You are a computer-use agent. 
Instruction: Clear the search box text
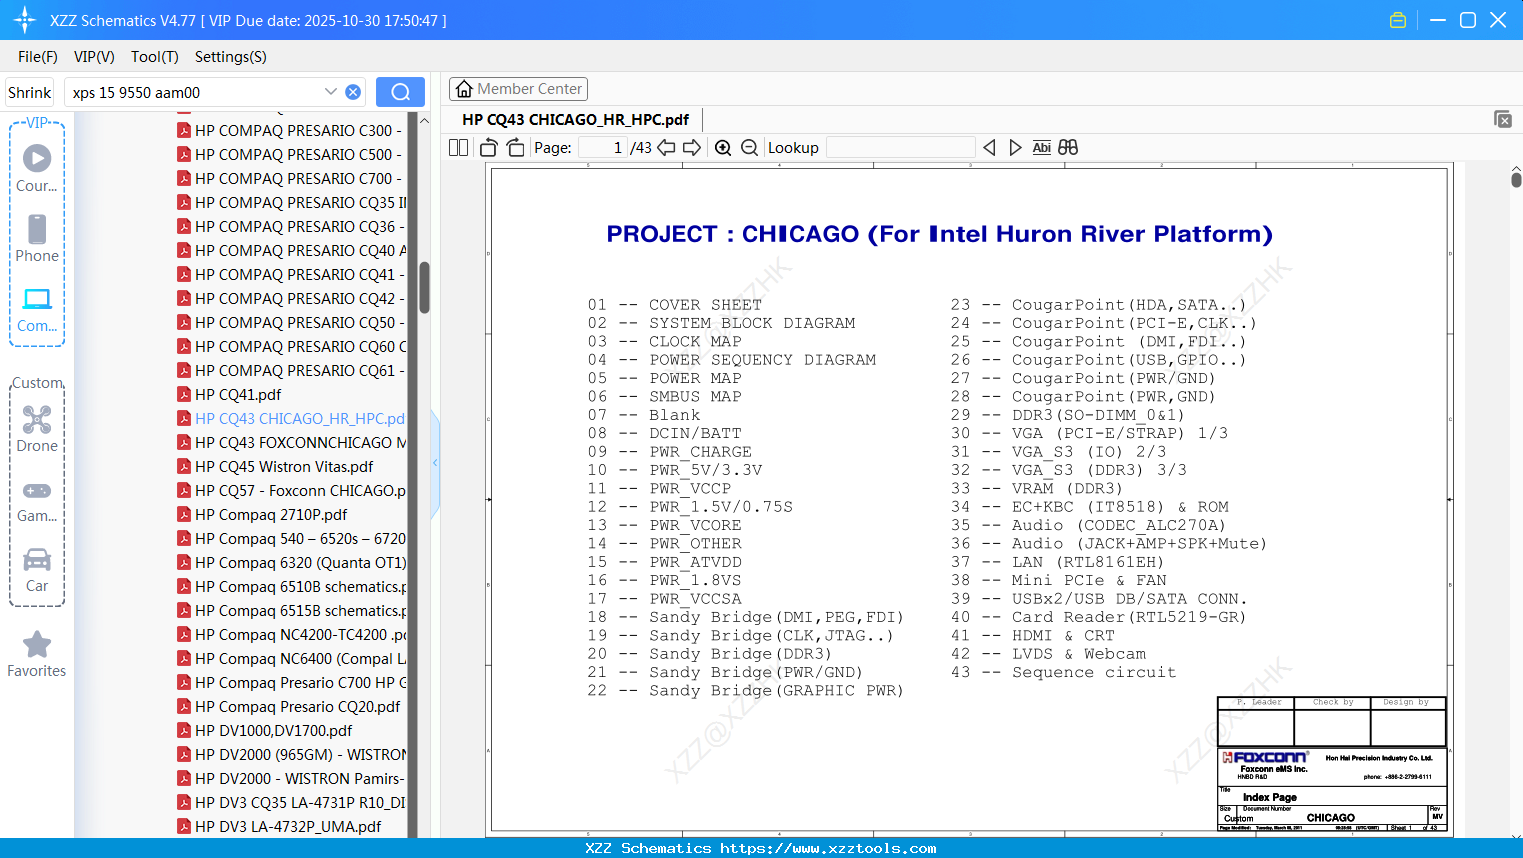(x=353, y=92)
